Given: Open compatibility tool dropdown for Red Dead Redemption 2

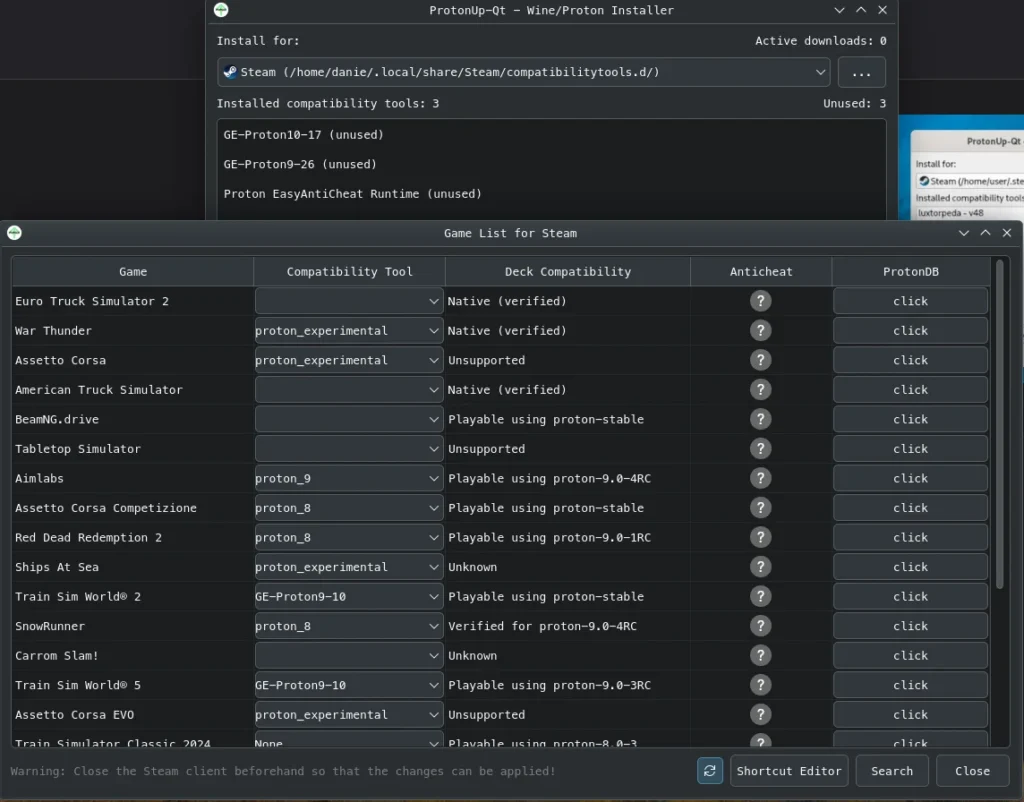Looking at the screenshot, I should 349,537.
